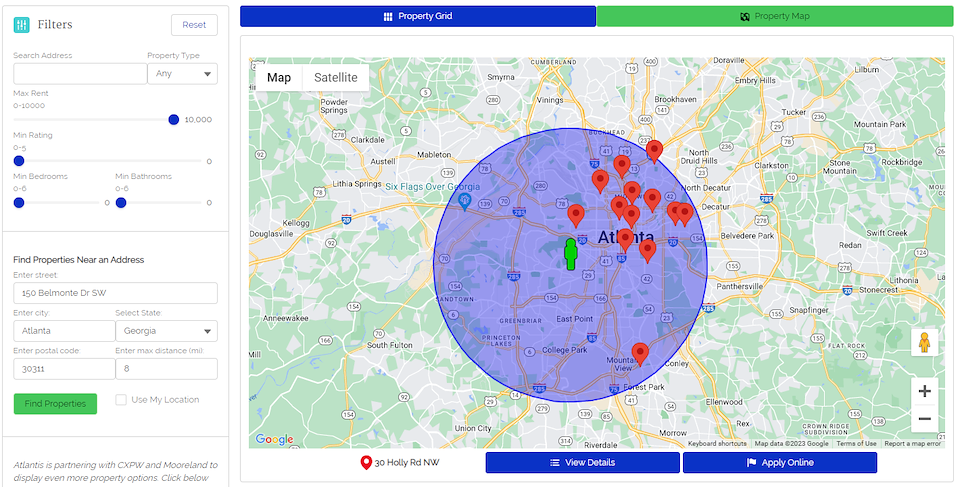
Task: Click the Max Rent slider handle
Action: click(174, 119)
